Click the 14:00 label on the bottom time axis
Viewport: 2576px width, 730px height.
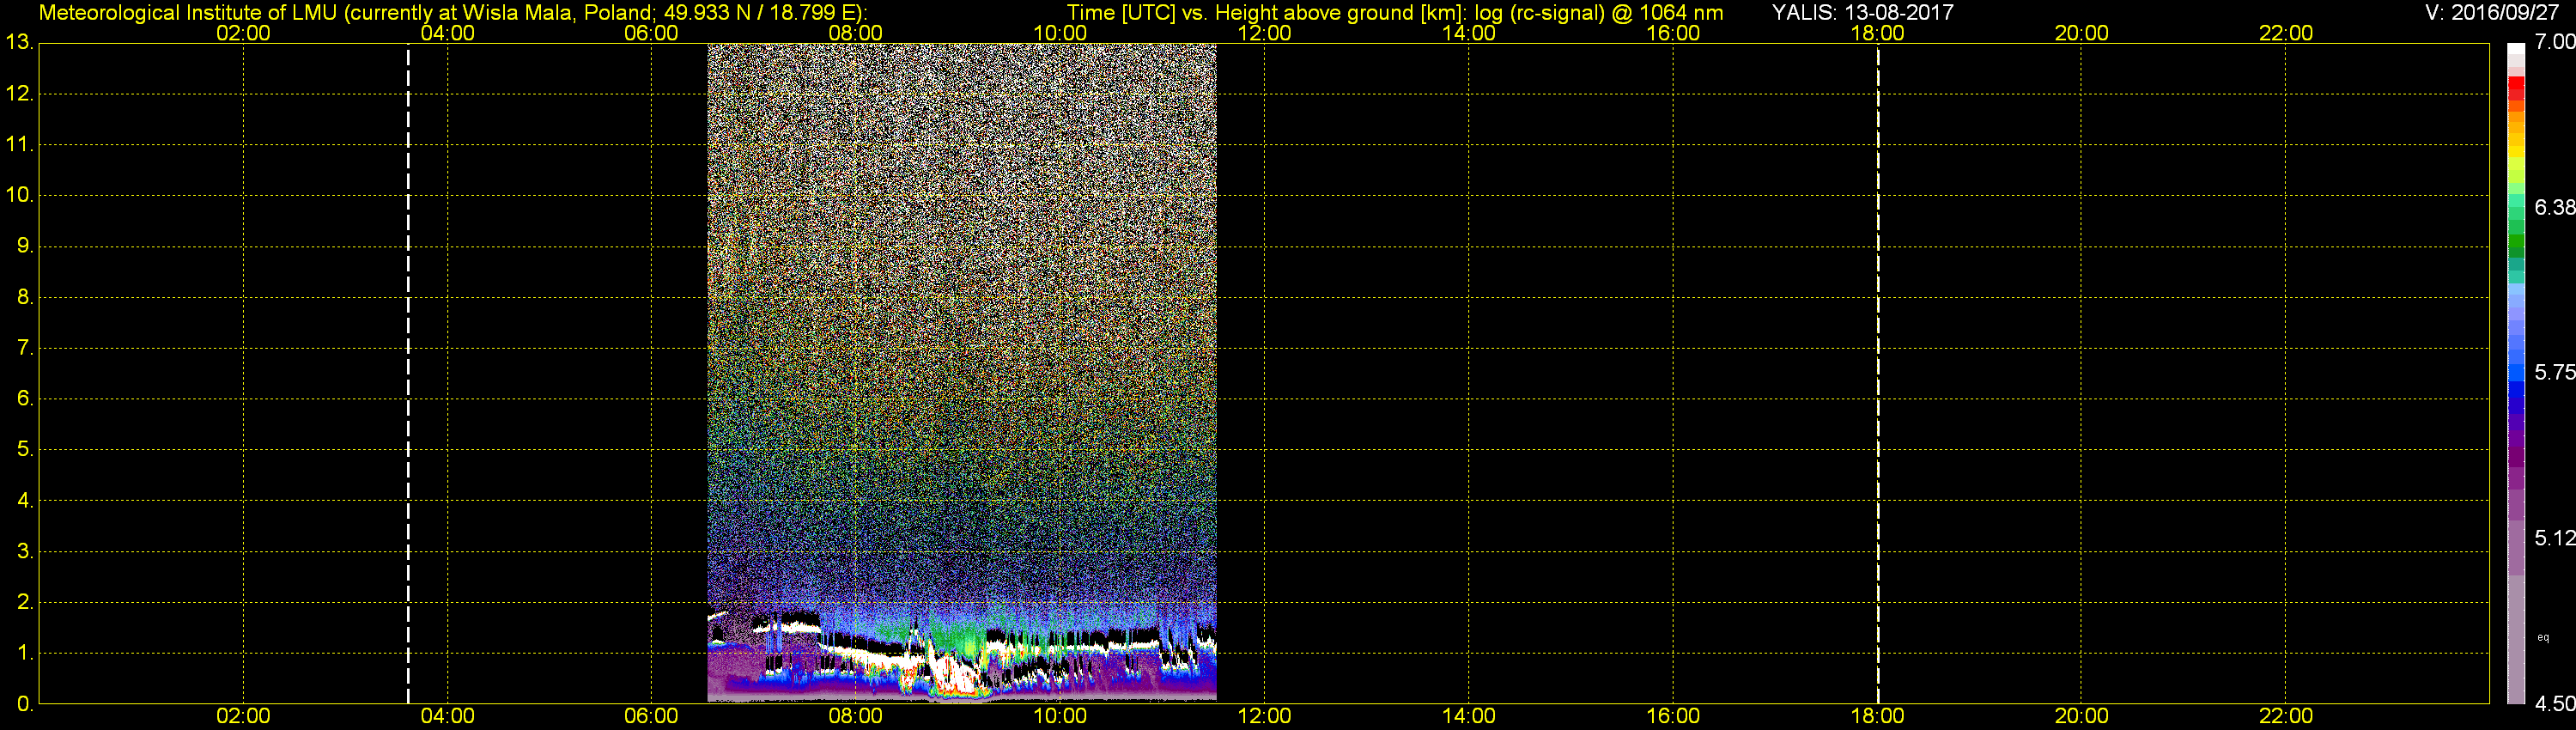(x=1469, y=716)
